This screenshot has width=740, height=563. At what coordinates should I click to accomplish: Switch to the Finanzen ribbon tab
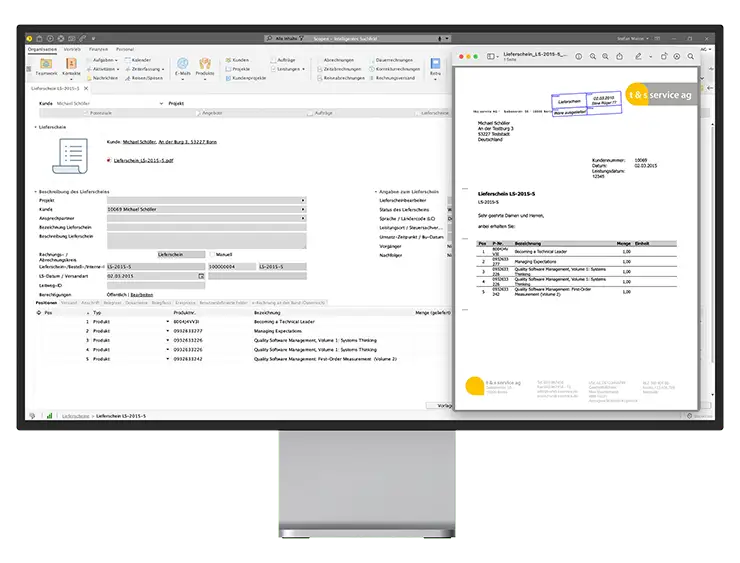(98, 48)
